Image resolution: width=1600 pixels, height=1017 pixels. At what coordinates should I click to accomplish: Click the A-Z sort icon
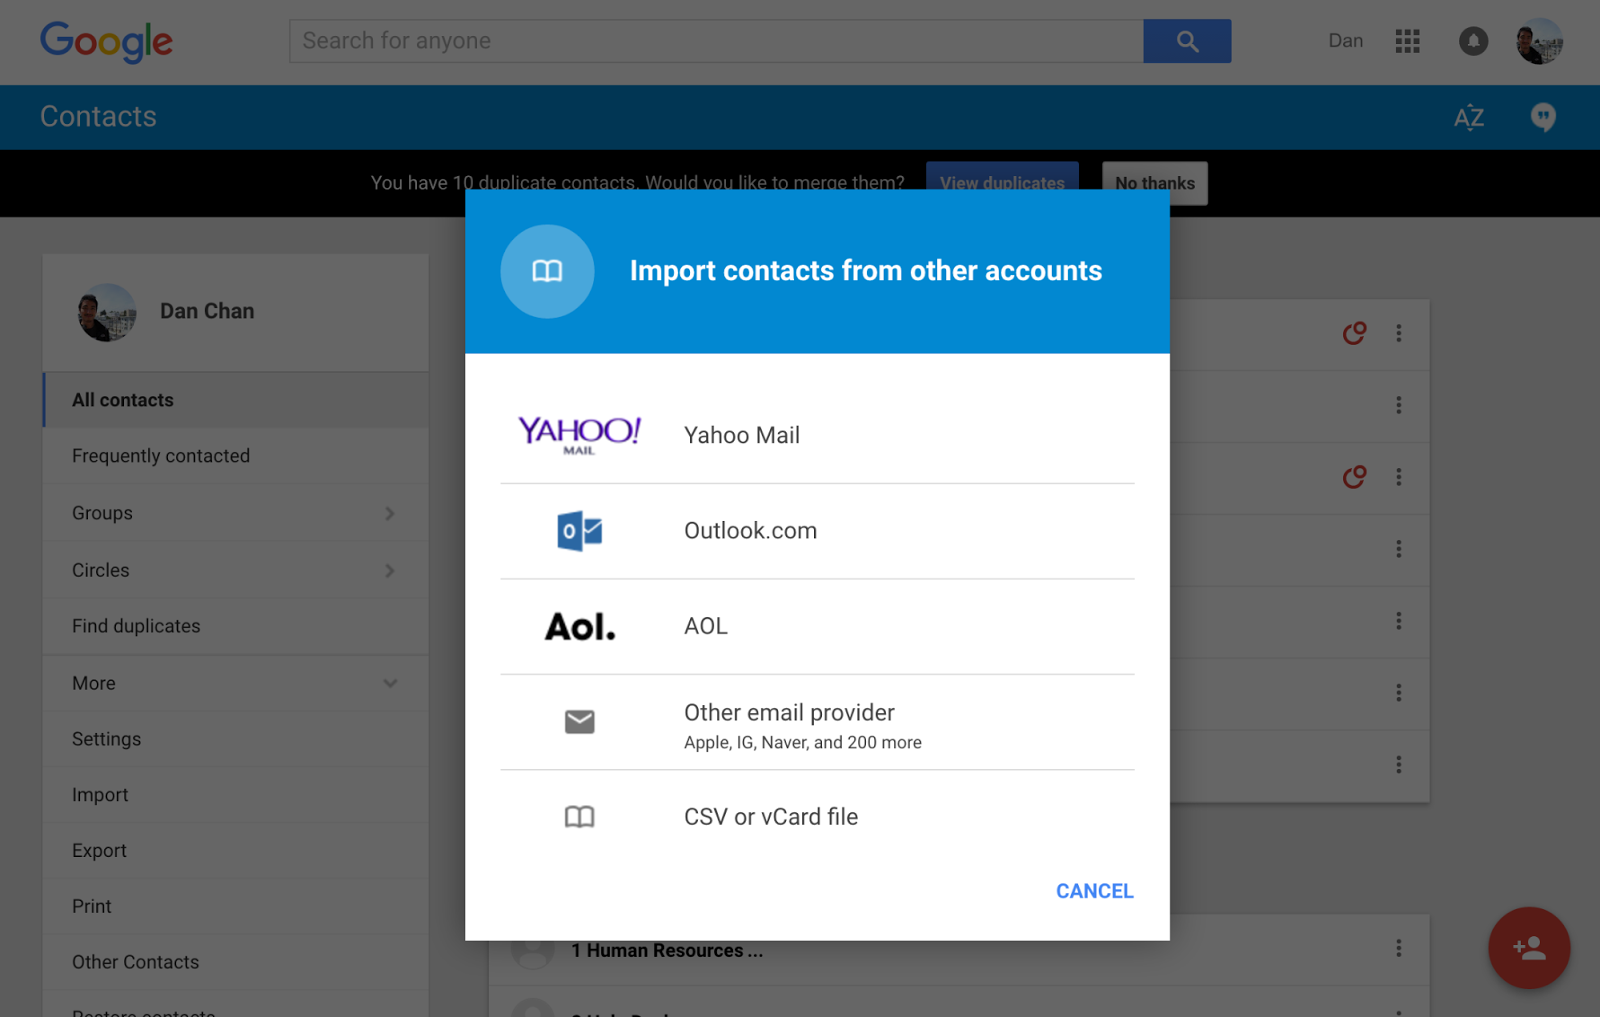pos(1468,118)
